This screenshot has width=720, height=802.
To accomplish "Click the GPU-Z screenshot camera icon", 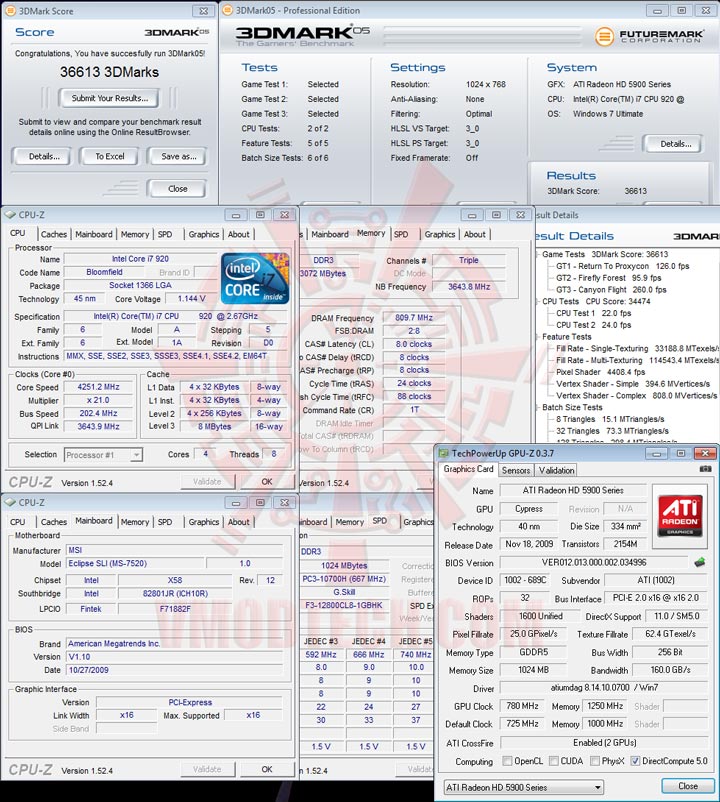I will click(705, 469).
